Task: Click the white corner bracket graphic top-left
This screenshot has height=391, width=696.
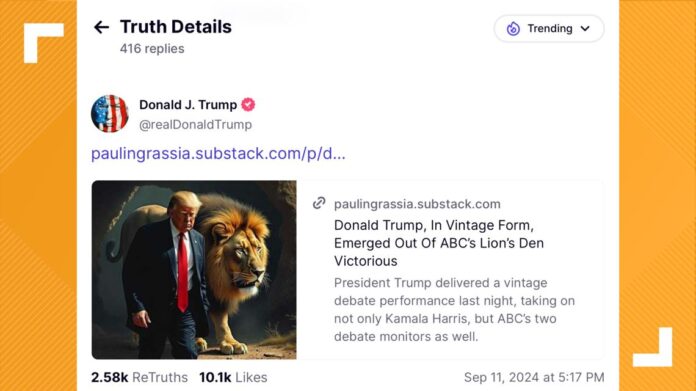Action: click(x=44, y=43)
